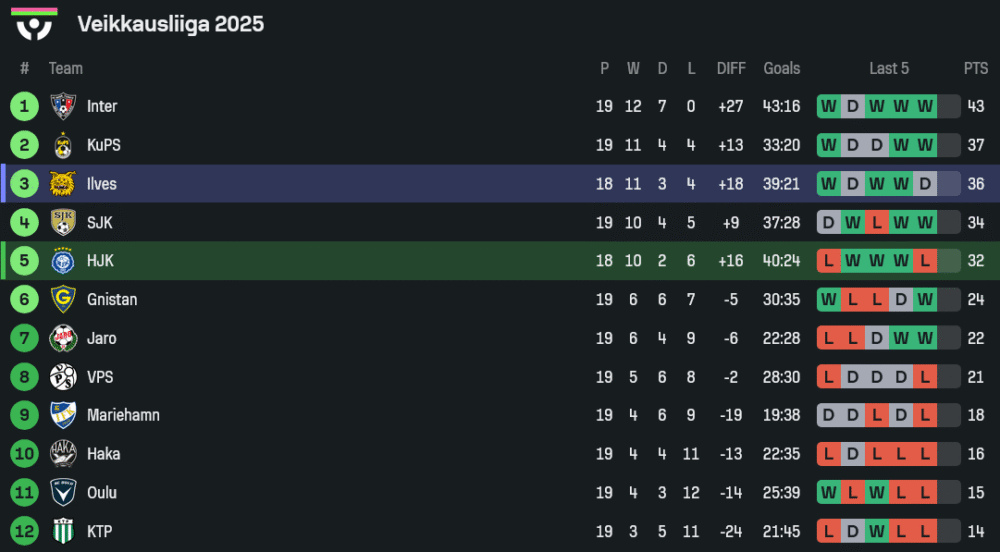Click the Veikkausliiga league logo
Viewport: 1000px width, 552px height.
(35, 24)
